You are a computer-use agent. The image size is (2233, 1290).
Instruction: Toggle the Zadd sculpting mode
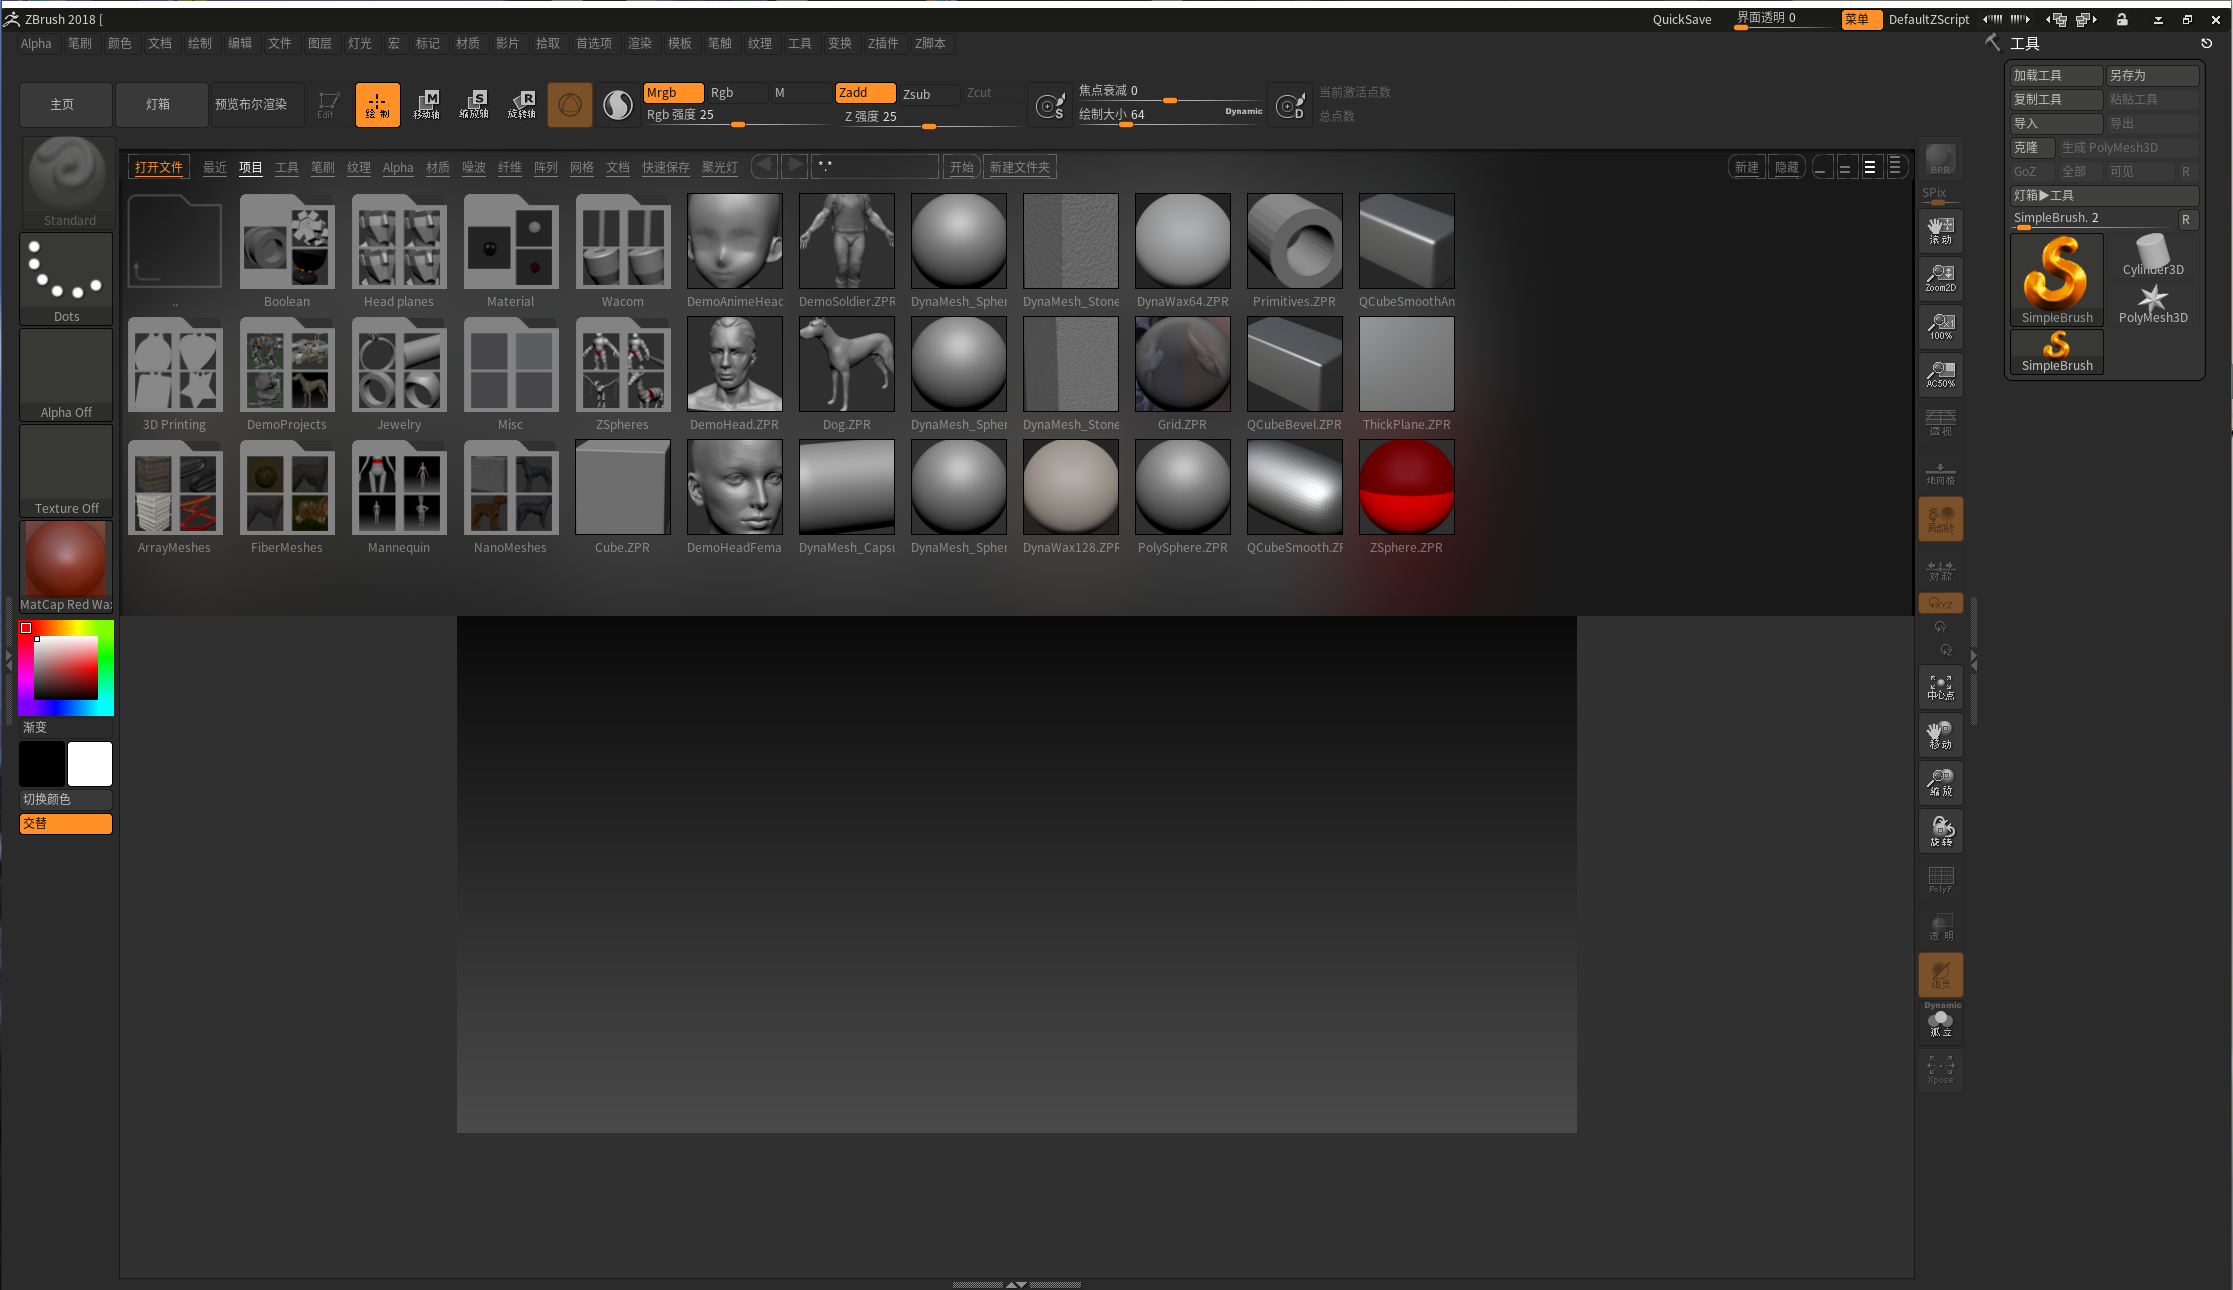click(864, 92)
